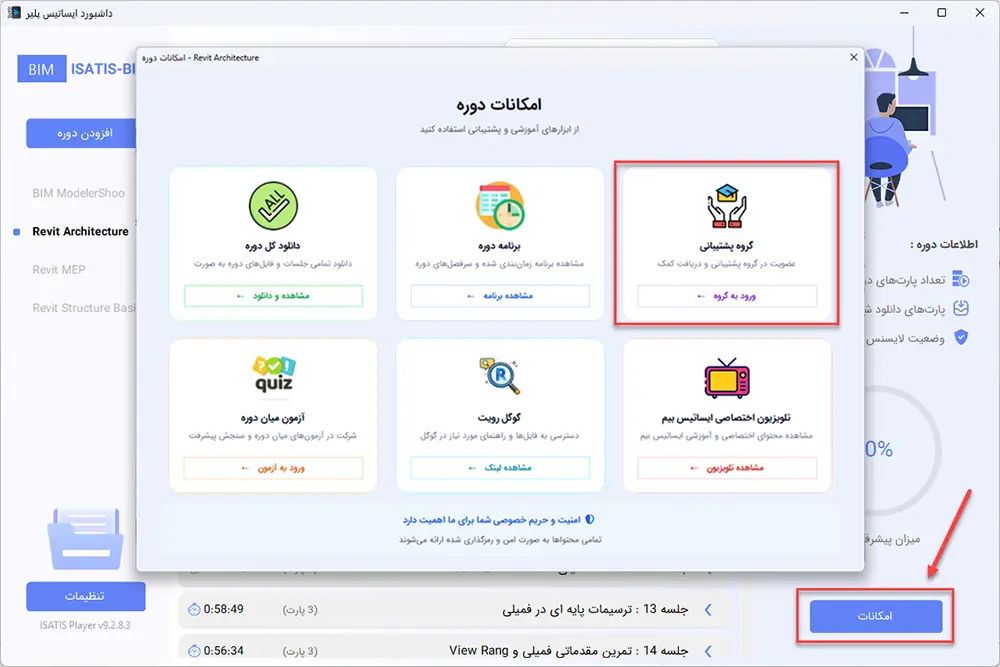Click the green ALL checkmark download icon
1000x667 pixels.
coord(273,206)
